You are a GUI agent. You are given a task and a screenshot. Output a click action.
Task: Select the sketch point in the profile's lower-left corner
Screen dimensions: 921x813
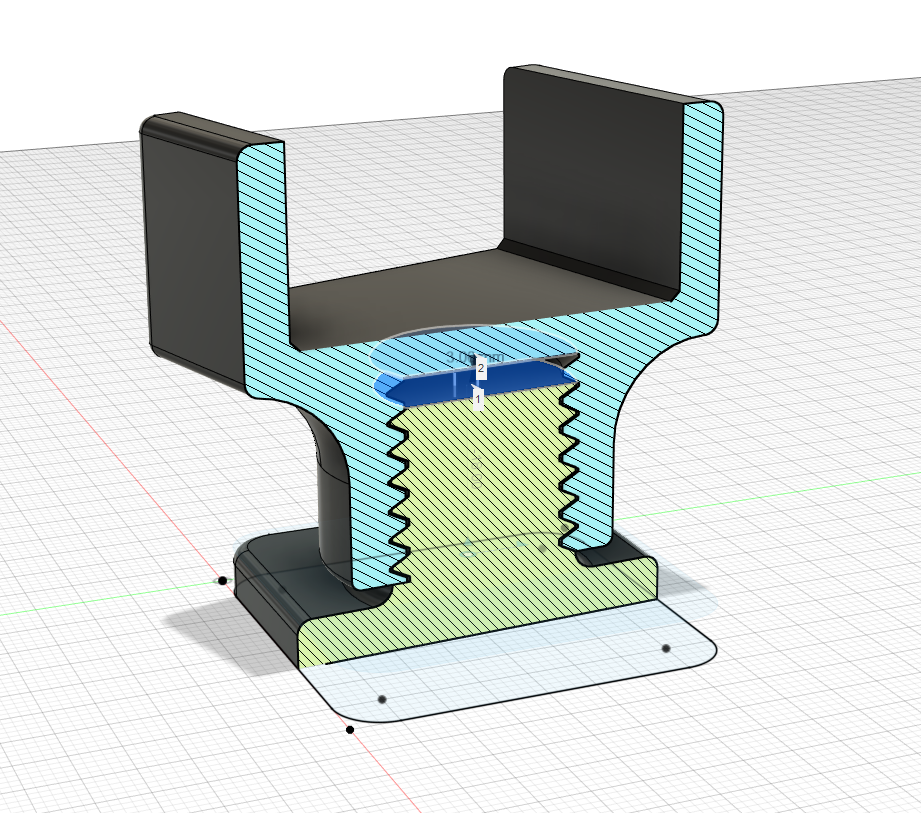(382, 699)
